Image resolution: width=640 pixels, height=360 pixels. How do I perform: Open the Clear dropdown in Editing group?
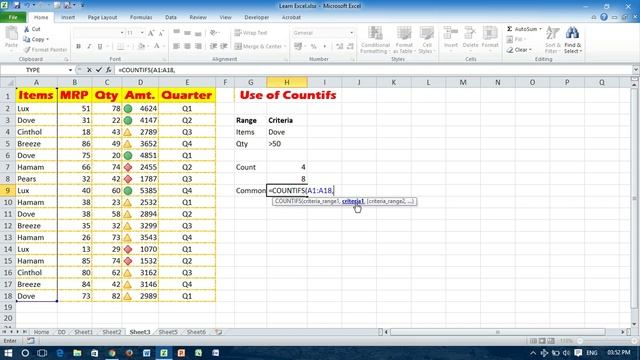point(530,50)
